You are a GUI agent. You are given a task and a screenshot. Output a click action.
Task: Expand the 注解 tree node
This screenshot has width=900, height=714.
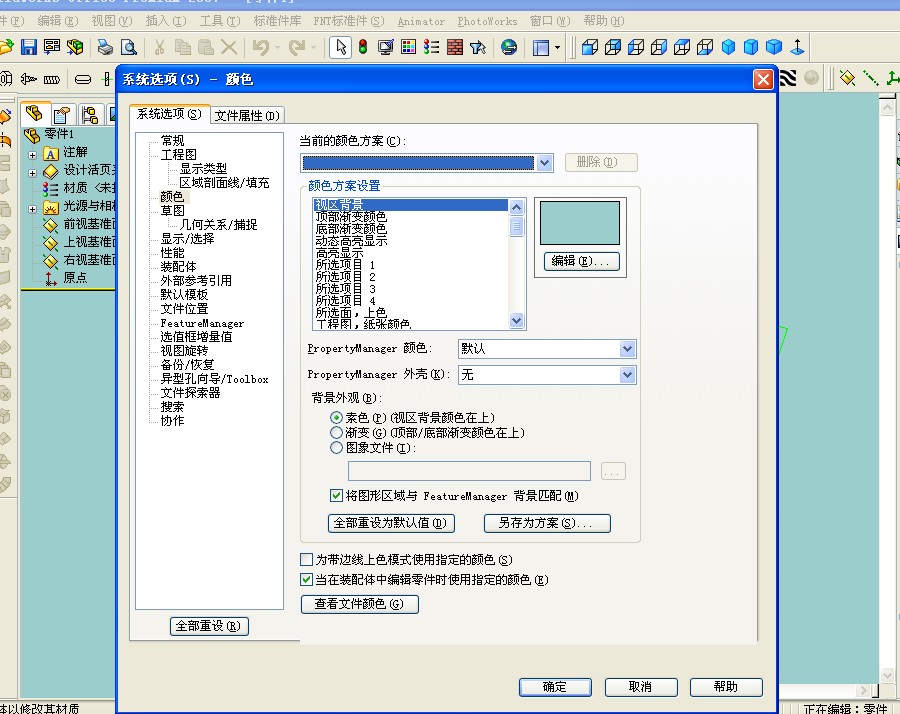(x=33, y=155)
